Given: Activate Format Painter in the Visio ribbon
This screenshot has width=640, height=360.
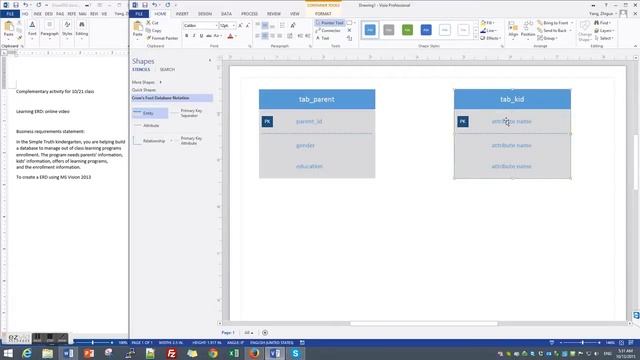Looking at the screenshot, I should point(162,38).
